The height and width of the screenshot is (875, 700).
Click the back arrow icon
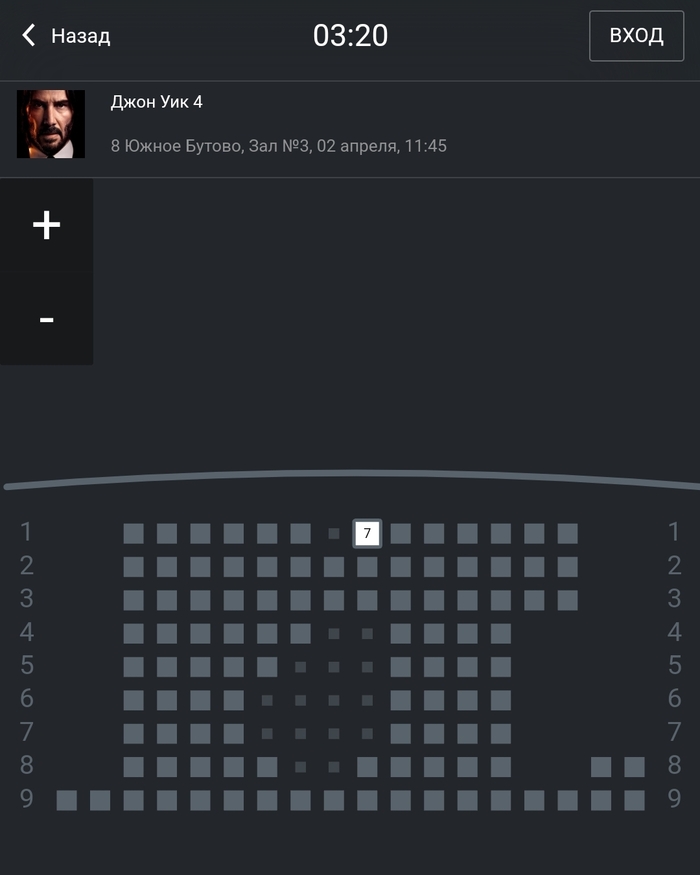click(29, 36)
